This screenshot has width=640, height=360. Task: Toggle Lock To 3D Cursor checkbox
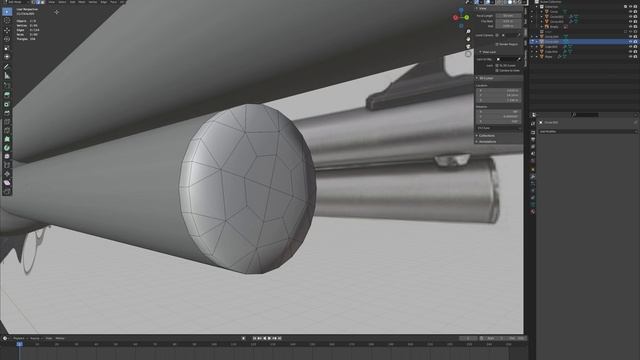pos(497,65)
